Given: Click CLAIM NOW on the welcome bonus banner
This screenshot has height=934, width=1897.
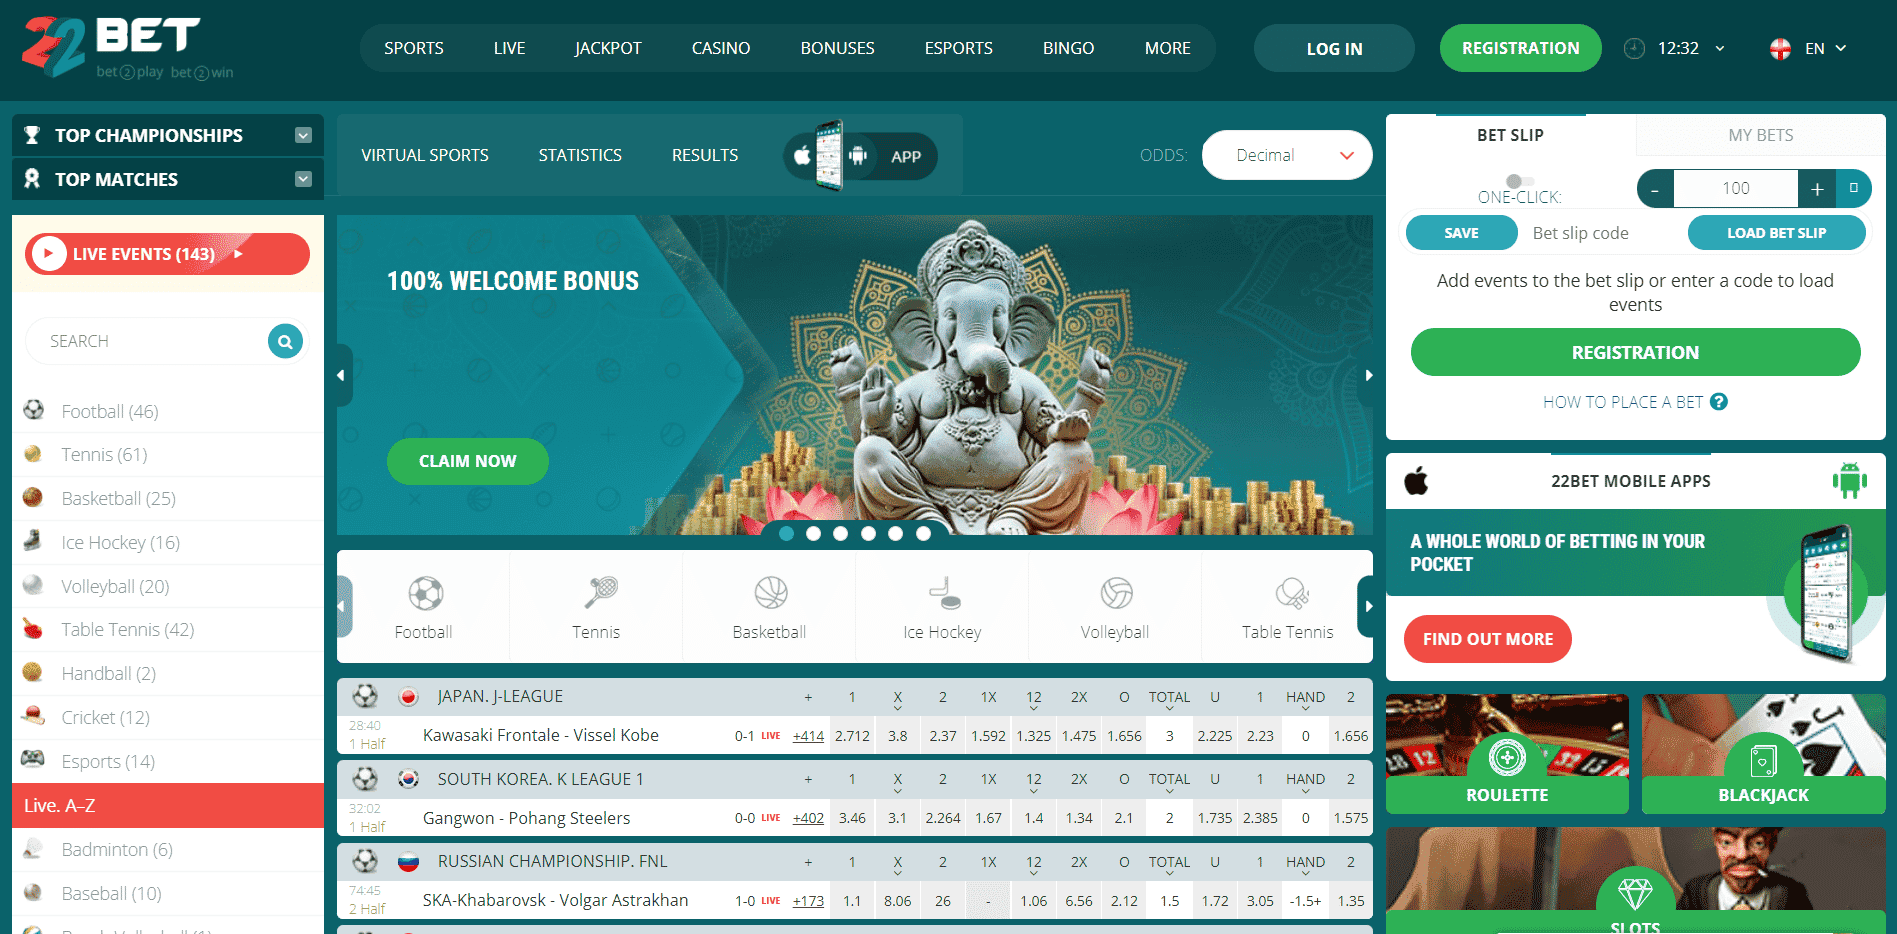Looking at the screenshot, I should (x=467, y=461).
